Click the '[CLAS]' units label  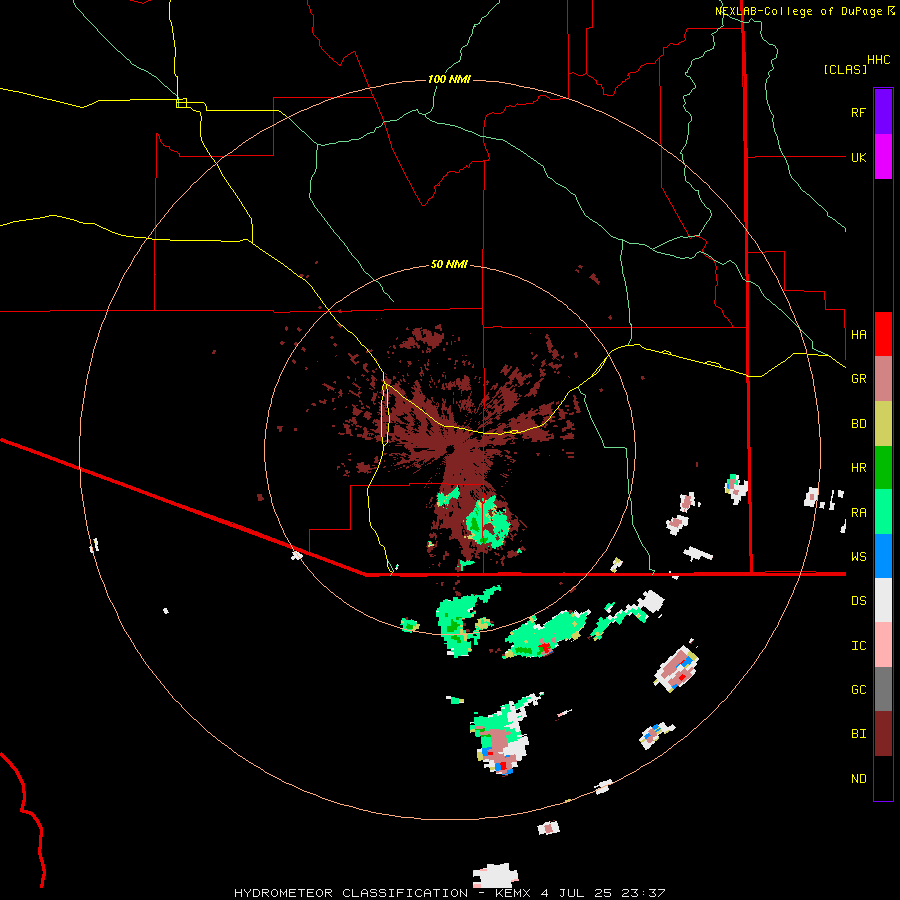(x=845, y=70)
